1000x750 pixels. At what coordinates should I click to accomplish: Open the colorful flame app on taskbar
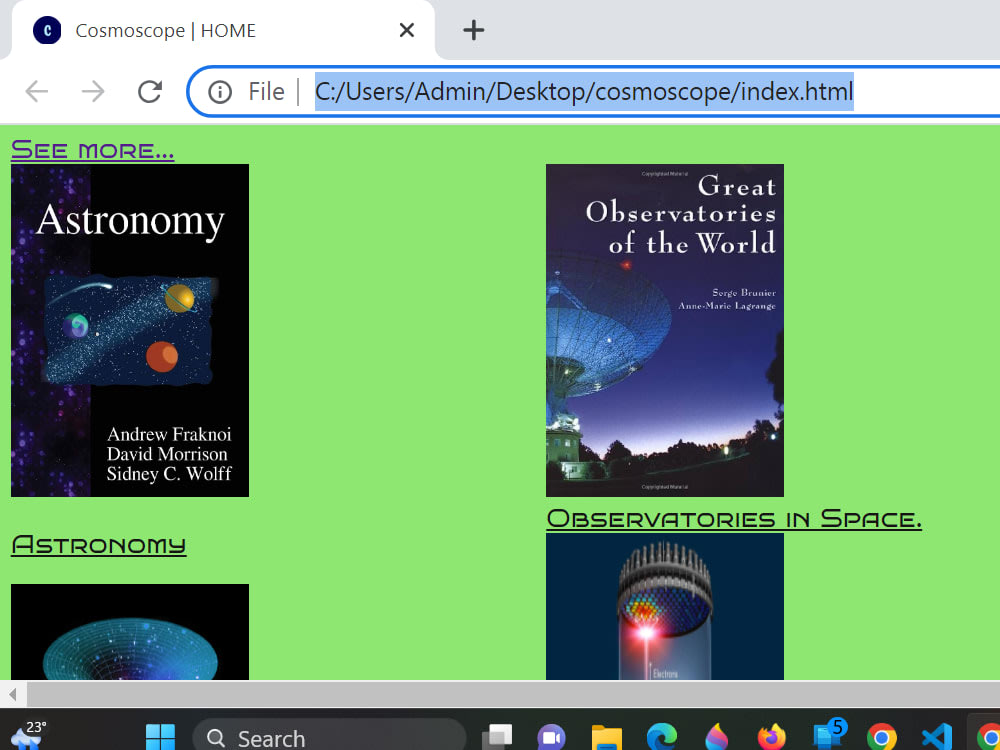click(x=716, y=738)
